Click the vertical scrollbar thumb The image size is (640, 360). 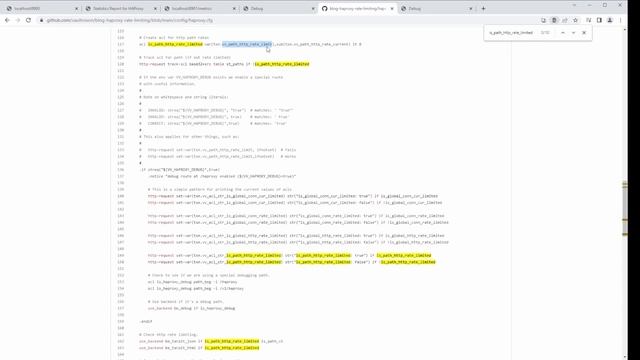click(x=624, y=208)
